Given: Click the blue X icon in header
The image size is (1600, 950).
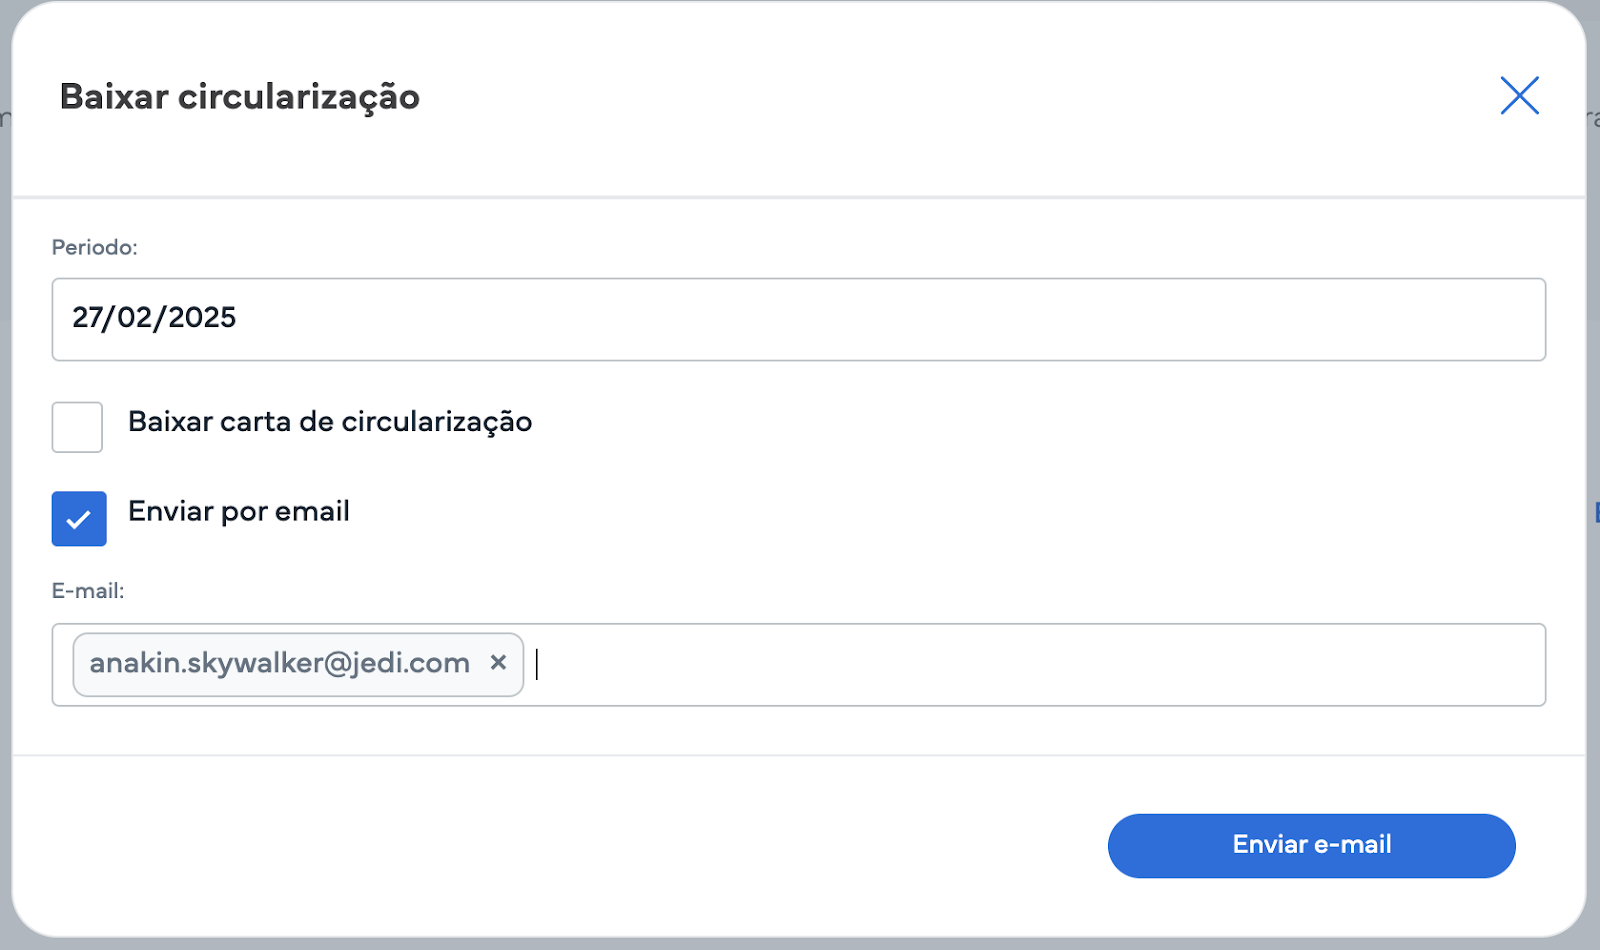Looking at the screenshot, I should (1519, 96).
